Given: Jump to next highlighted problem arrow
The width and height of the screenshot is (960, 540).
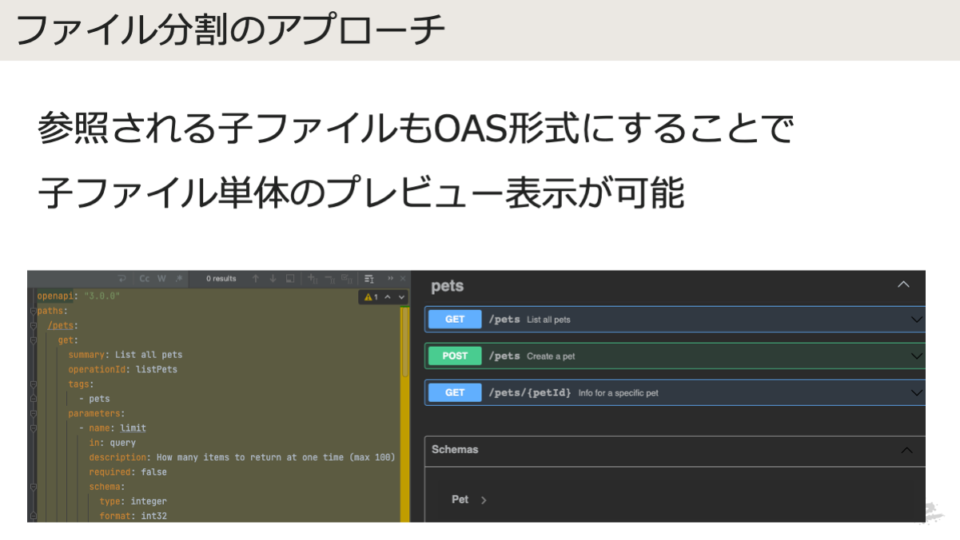Looking at the screenshot, I should tap(402, 297).
